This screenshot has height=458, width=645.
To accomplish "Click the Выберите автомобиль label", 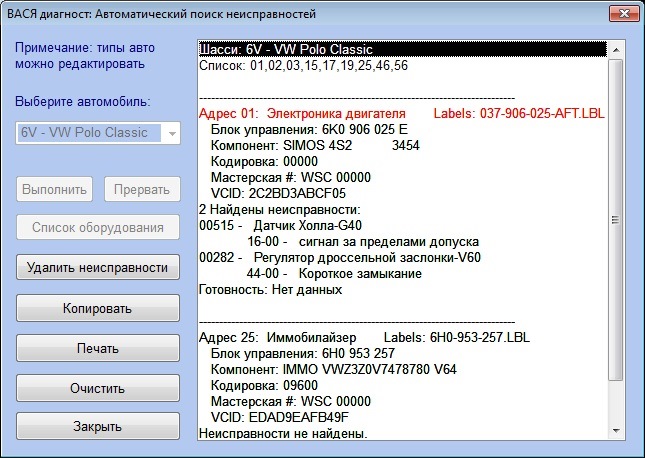I will coord(83,102).
